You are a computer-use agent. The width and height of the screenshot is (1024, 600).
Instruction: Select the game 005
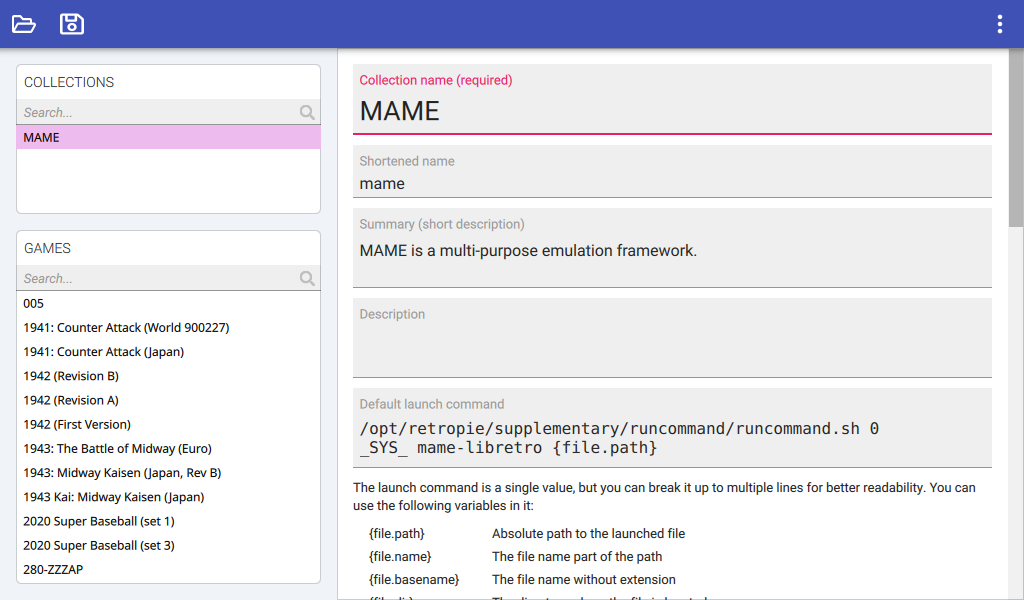pos(168,303)
